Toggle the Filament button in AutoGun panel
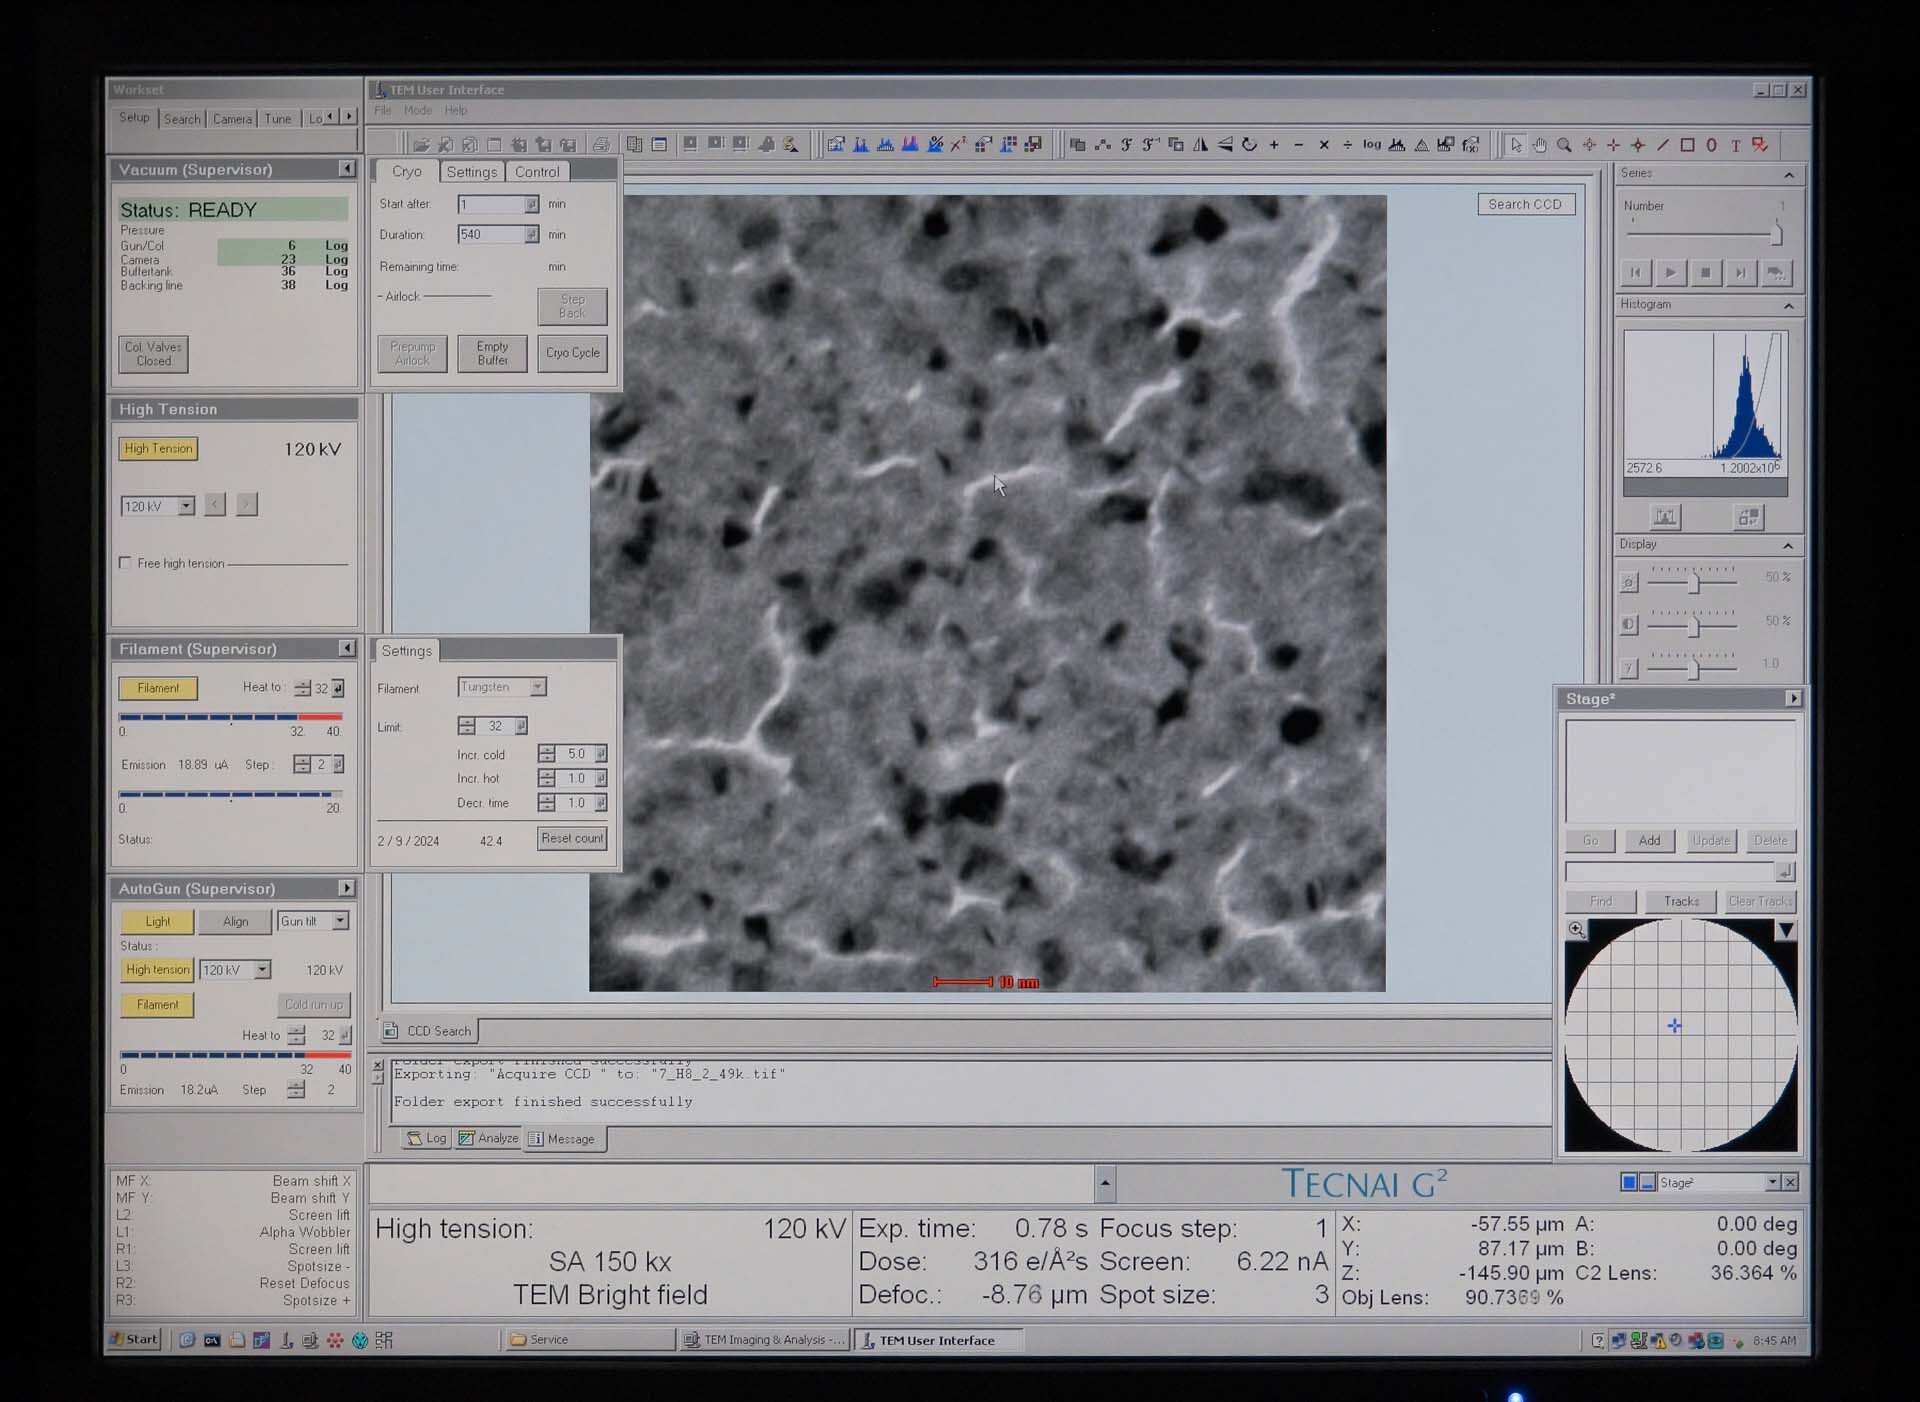This screenshot has height=1402, width=1920. (x=157, y=1005)
